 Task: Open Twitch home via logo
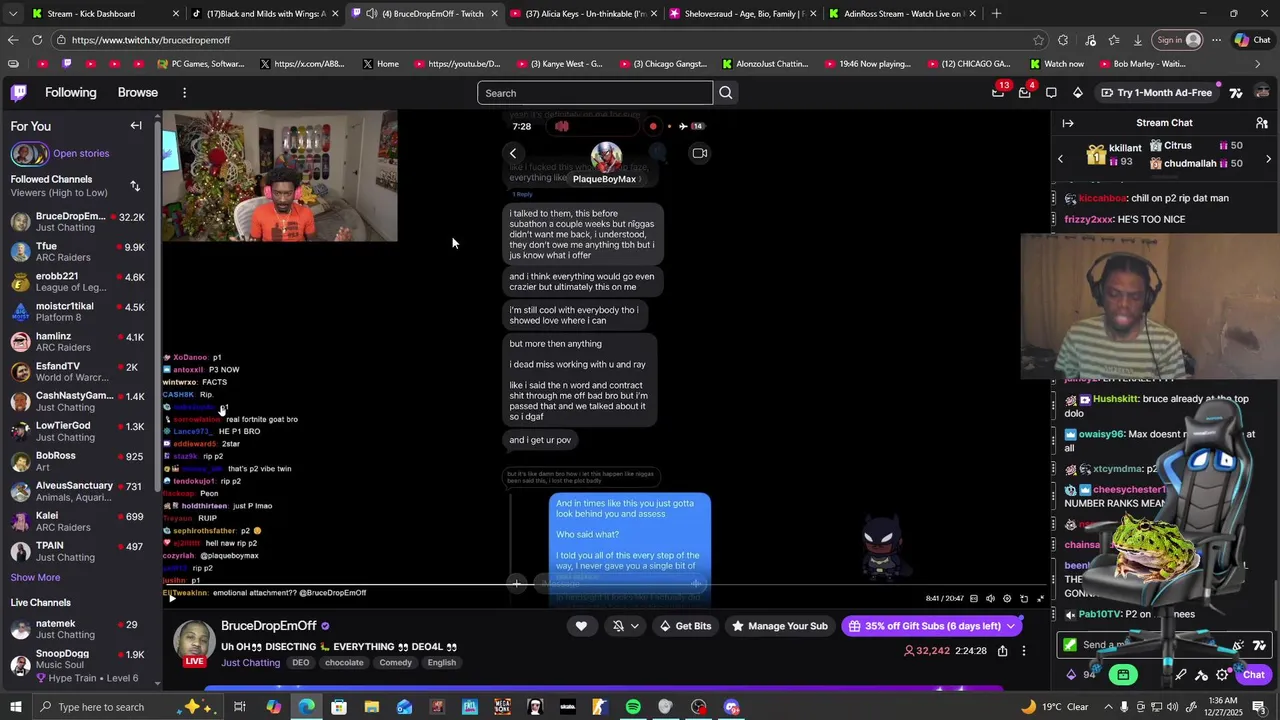point(19,92)
